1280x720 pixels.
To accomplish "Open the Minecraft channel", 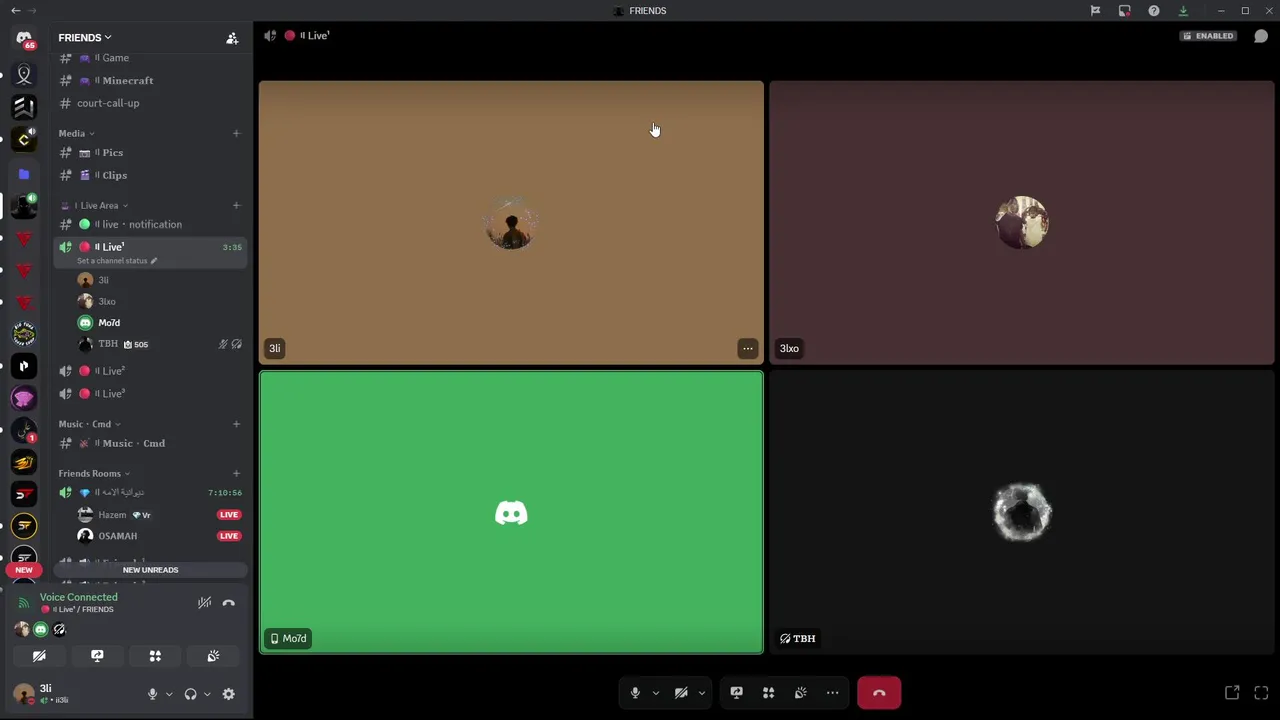I will (x=150, y=80).
